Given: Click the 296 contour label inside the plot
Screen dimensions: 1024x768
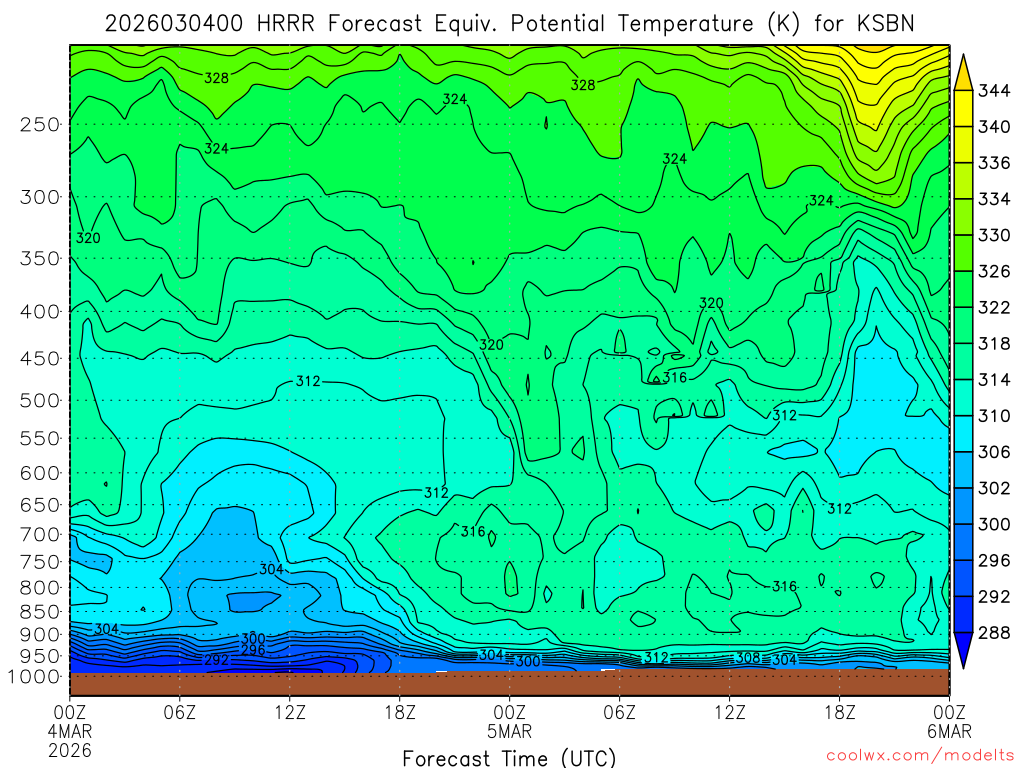Looking at the screenshot, I should pyautogui.click(x=253, y=650).
